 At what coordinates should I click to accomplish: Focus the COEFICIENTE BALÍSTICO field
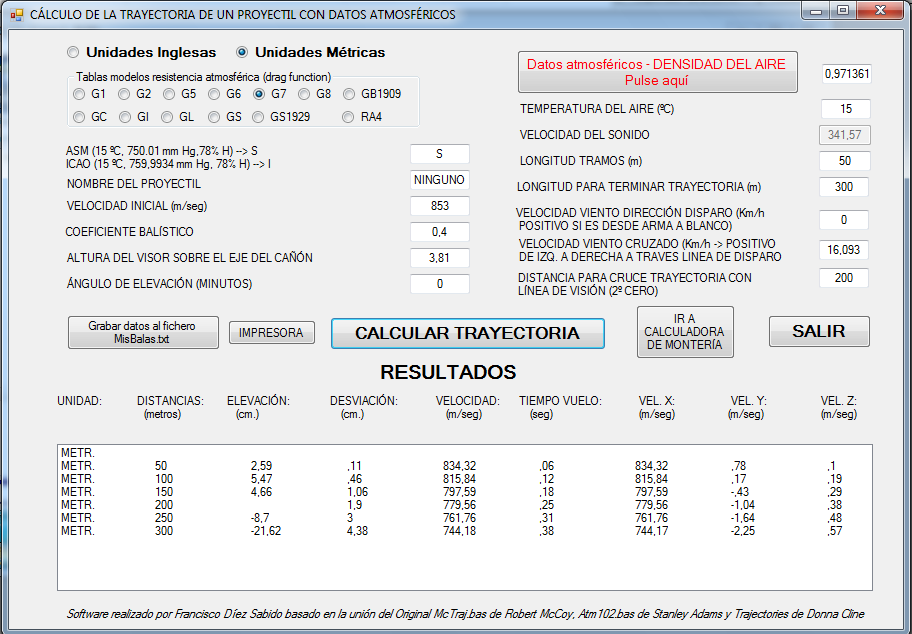click(439, 232)
